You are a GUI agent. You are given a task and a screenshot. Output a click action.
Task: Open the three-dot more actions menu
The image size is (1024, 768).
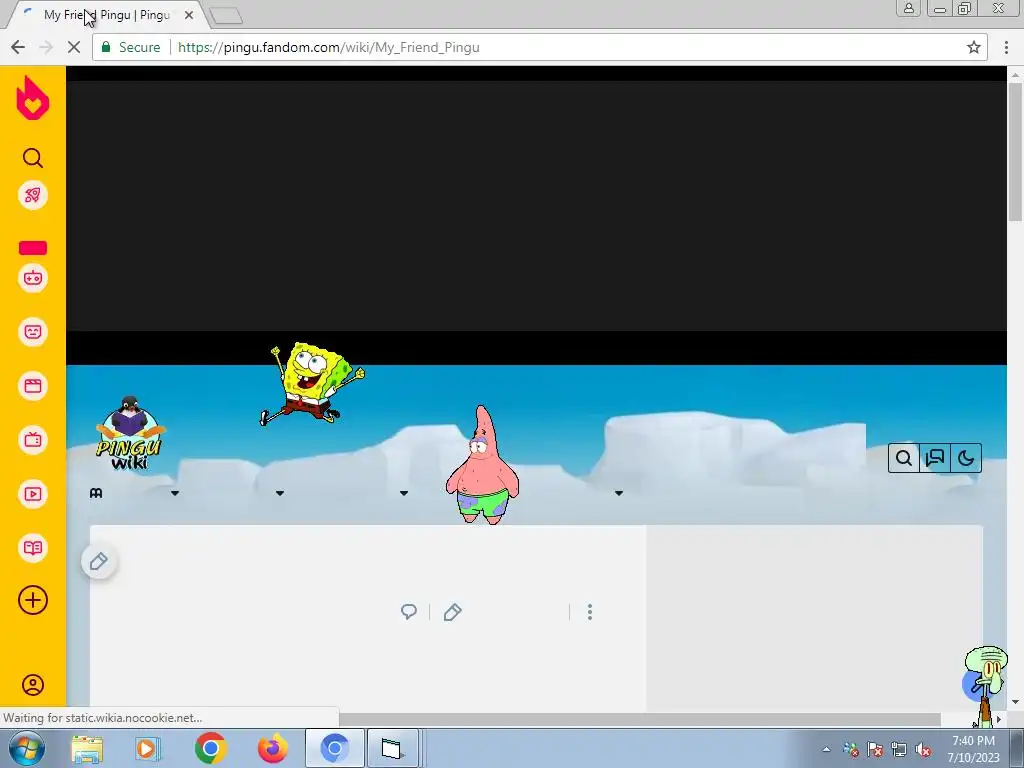point(590,612)
